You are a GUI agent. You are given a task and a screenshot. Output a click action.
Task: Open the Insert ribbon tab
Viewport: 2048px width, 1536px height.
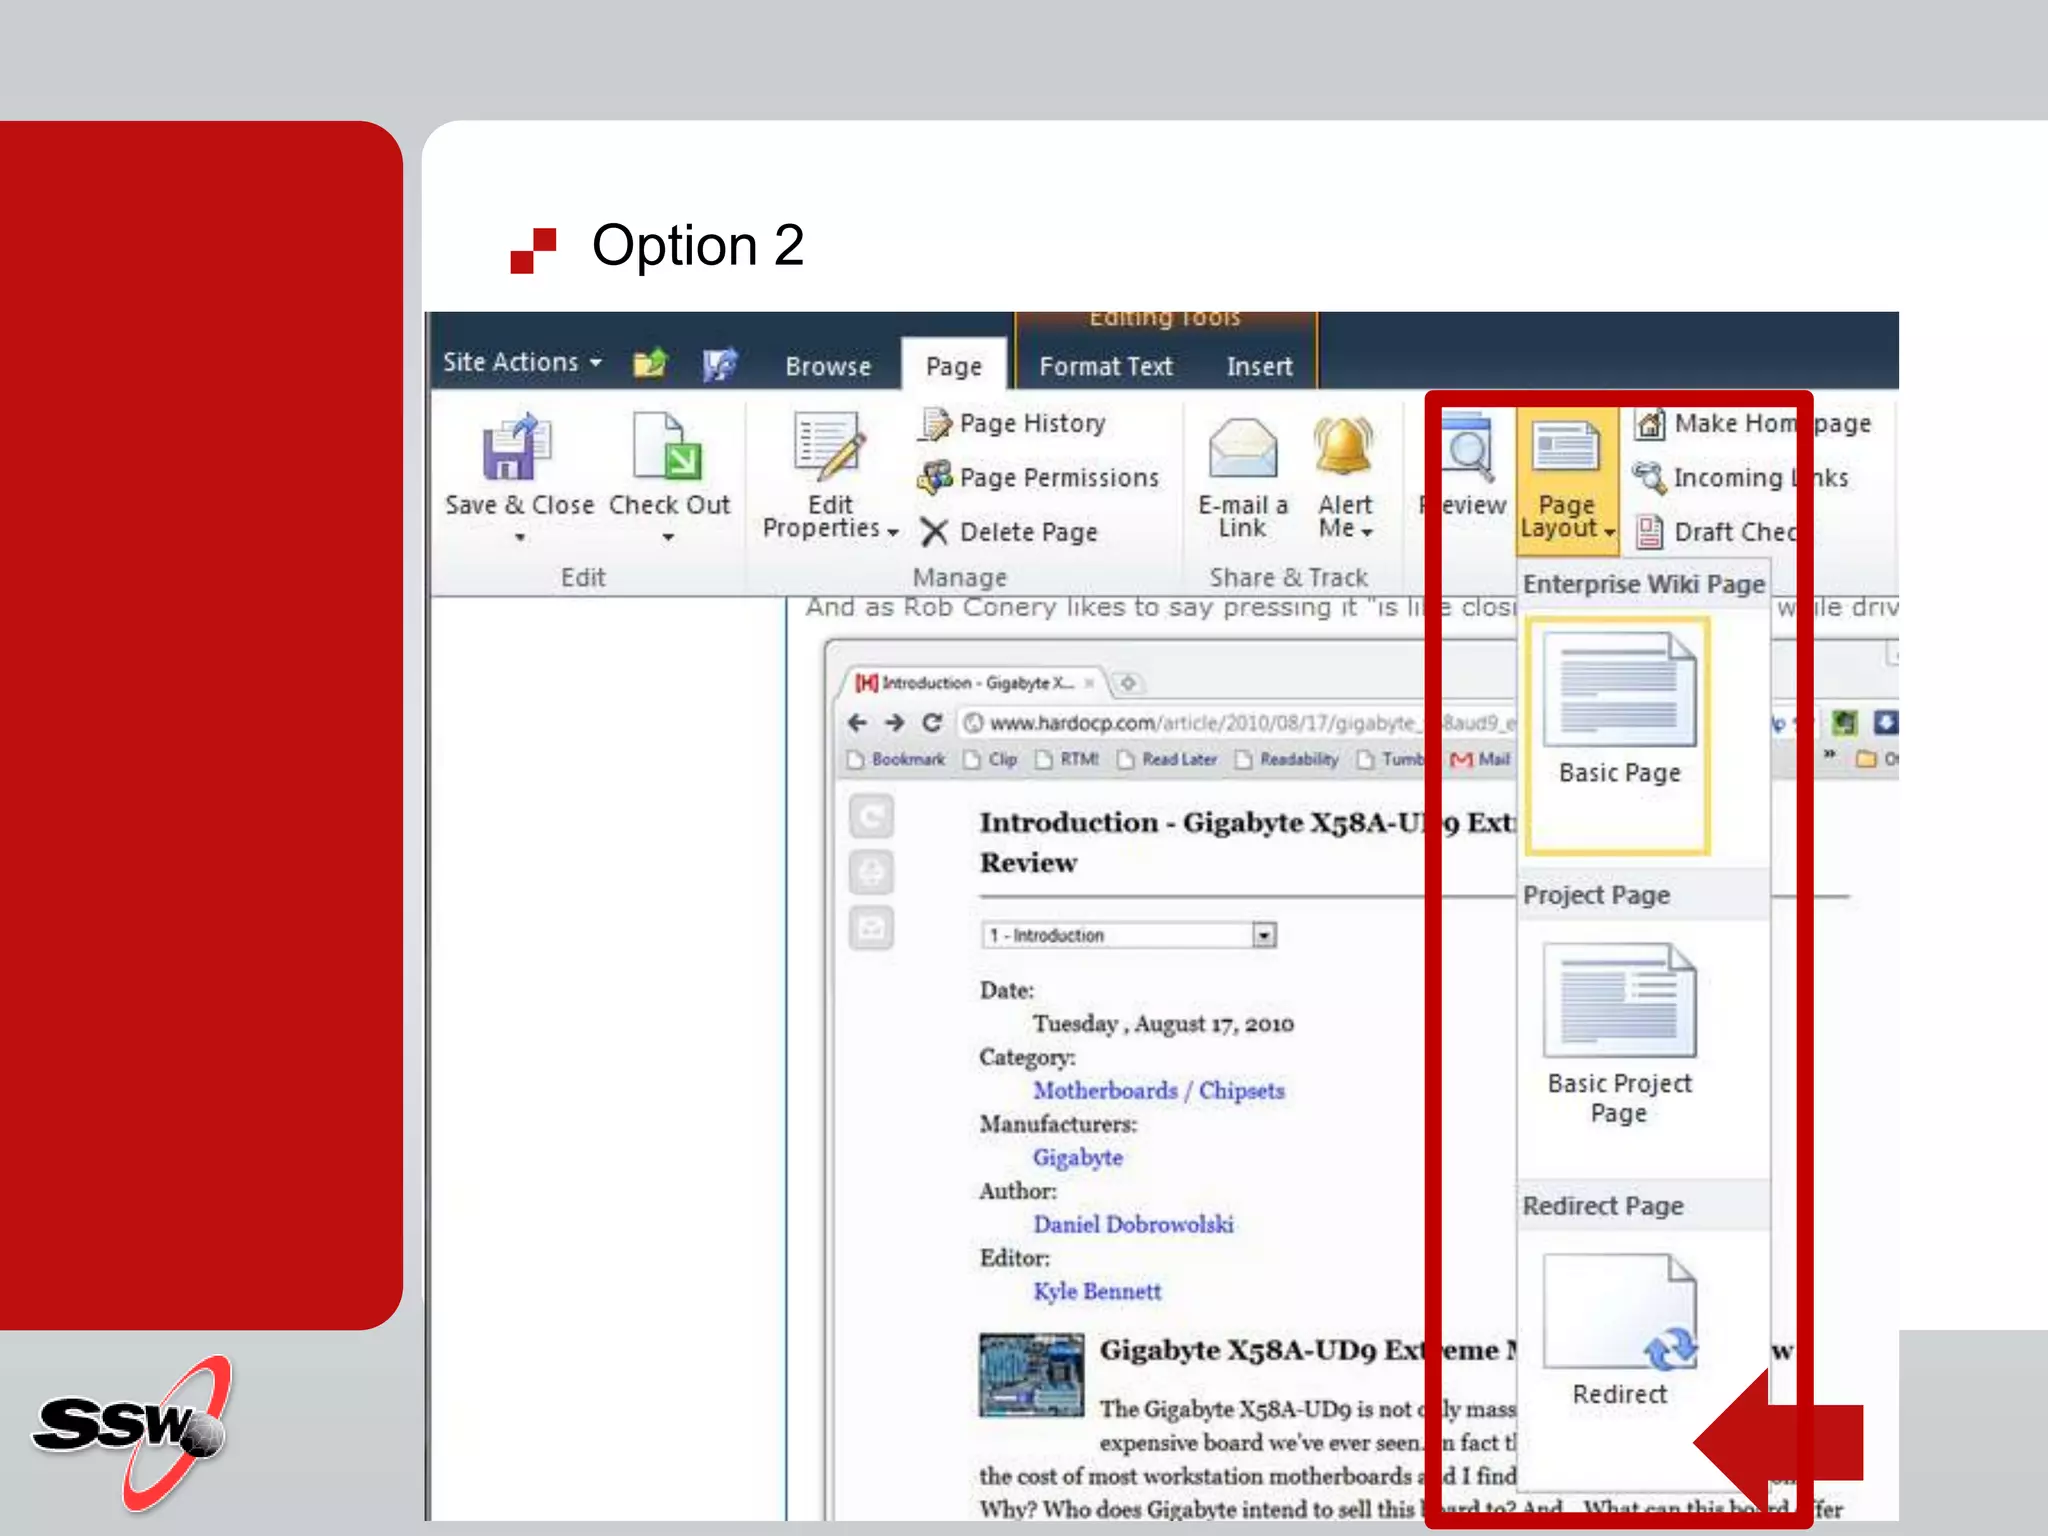point(1259,366)
